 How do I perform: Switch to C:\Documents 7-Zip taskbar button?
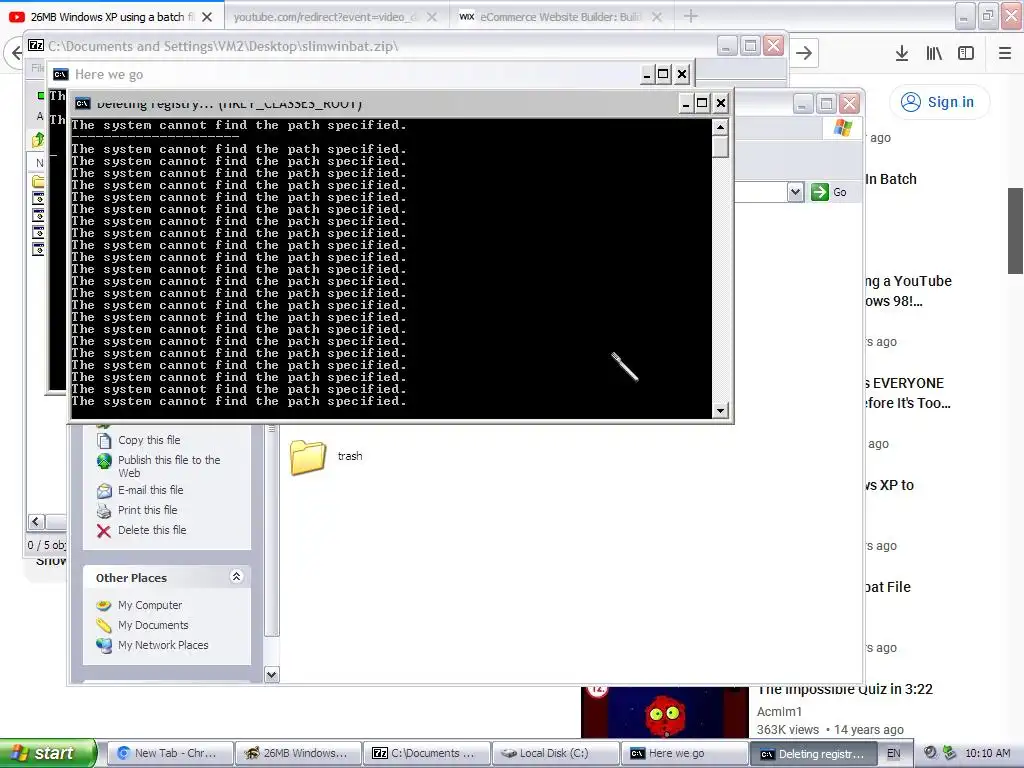pos(426,754)
